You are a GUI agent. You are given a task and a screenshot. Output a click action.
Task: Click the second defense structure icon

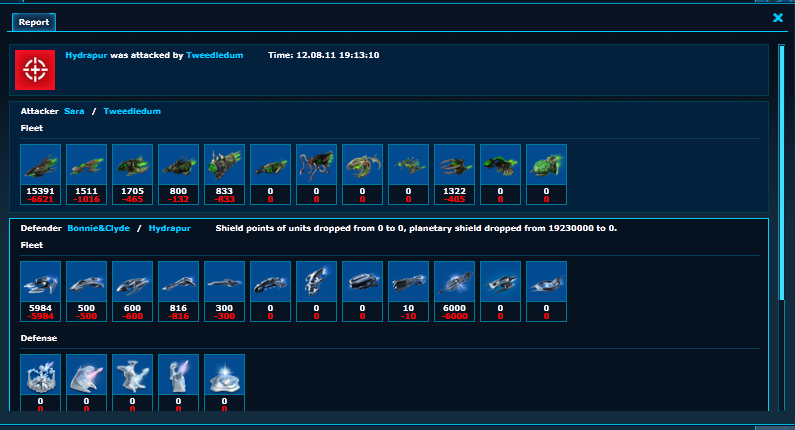coord(87,375)
